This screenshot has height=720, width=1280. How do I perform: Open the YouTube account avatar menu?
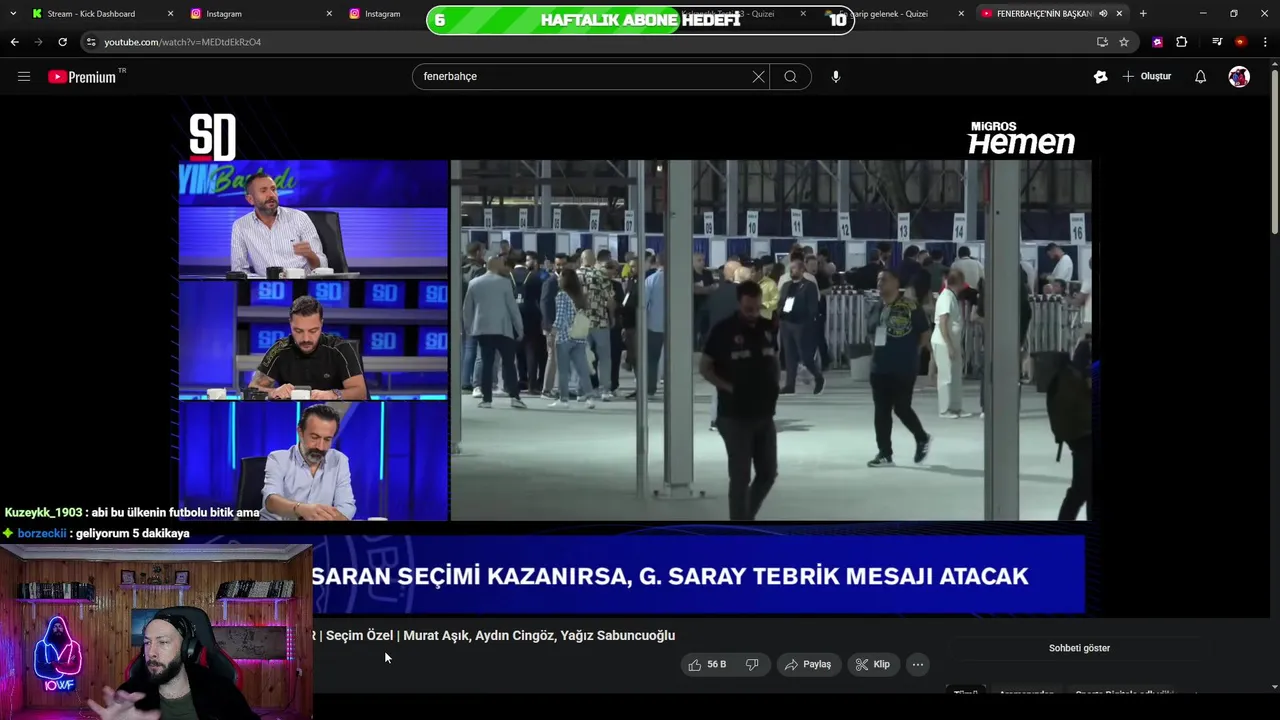pos(1239,77)
